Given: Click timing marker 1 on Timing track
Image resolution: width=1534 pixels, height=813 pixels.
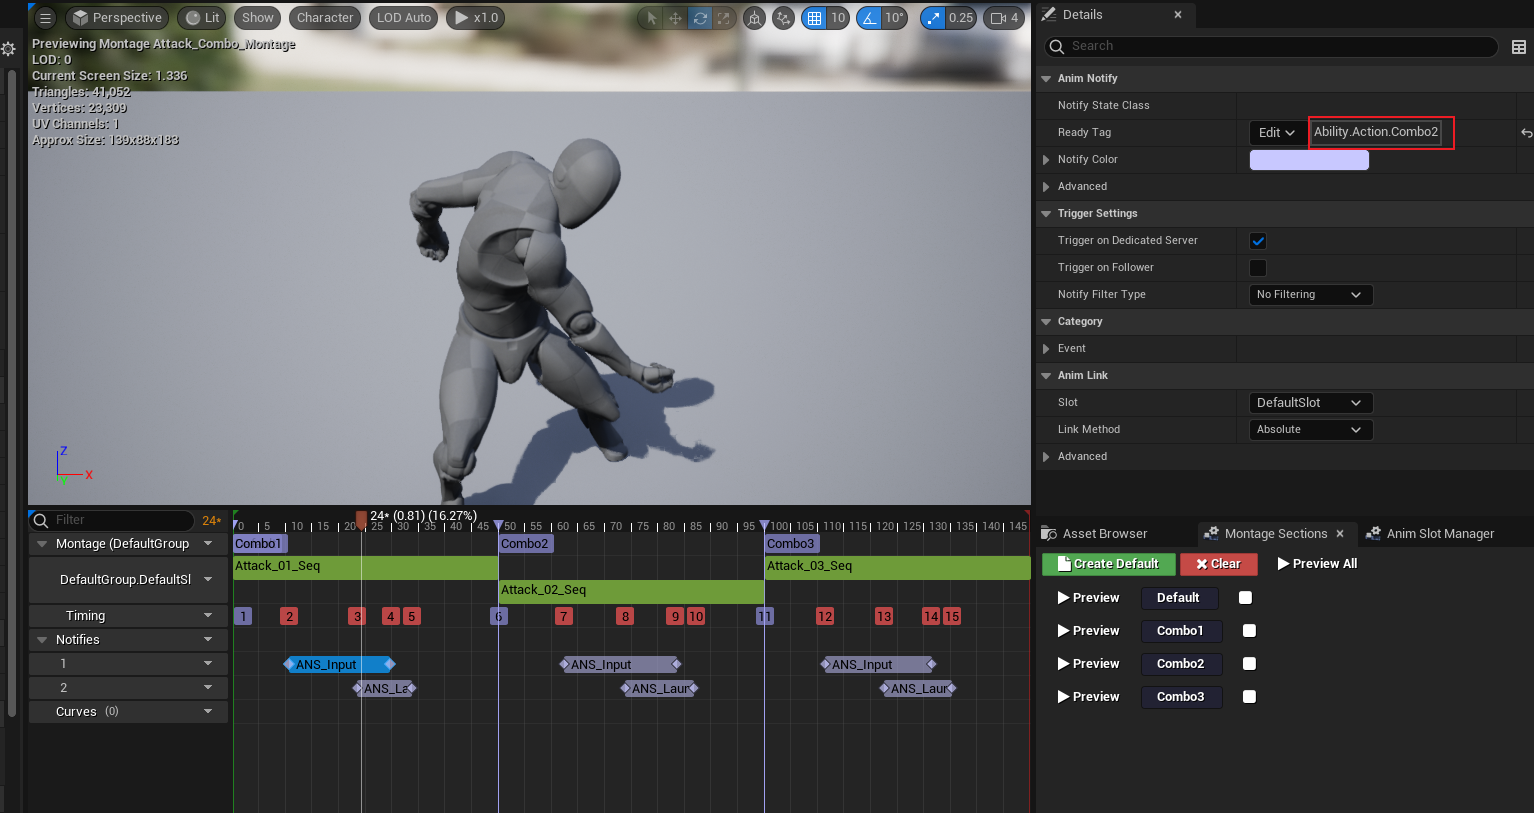Looking at the screenshot, I should tap(243, 616).
